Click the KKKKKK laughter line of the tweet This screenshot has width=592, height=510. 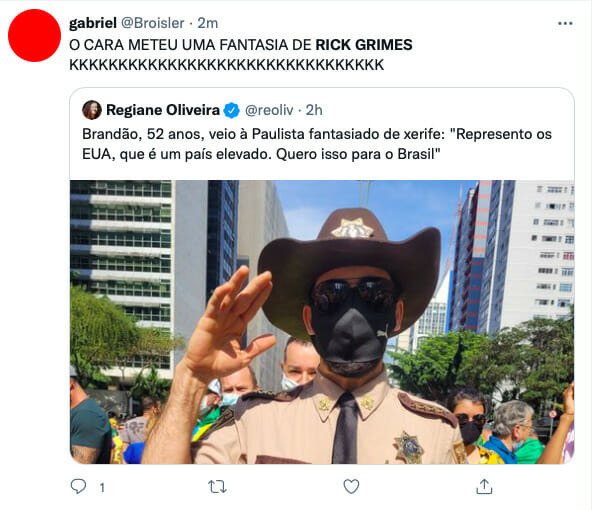(227, 65)
